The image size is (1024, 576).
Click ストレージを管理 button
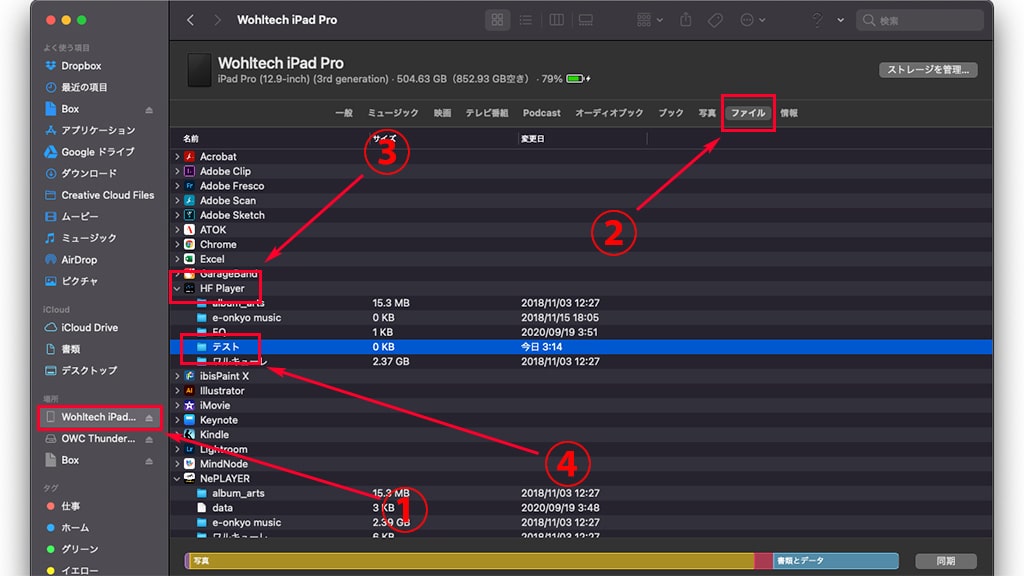point(928,70)
